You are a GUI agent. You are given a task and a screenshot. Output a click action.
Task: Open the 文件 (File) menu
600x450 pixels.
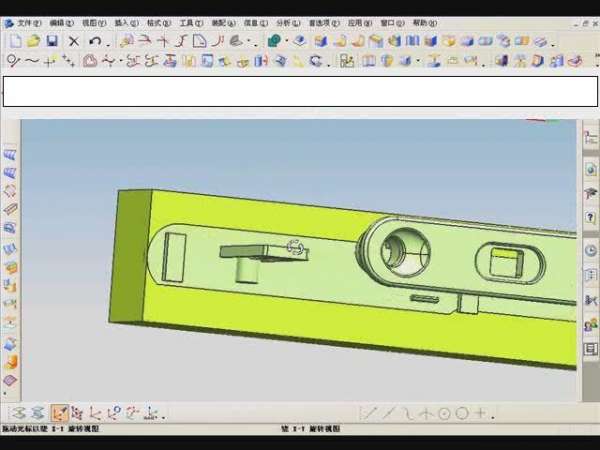[x=29, y=22]
